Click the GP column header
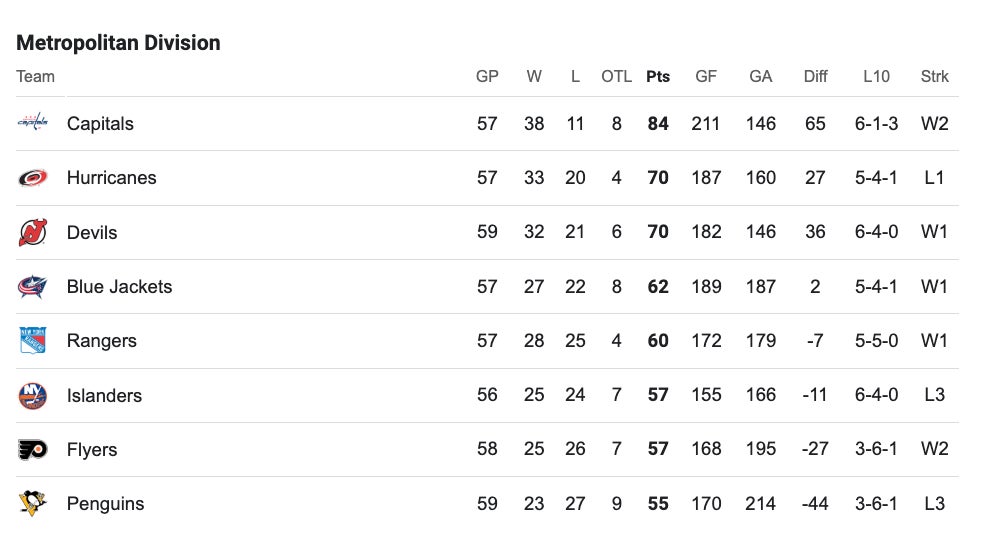The image size is (984, 560). (487, 76)
